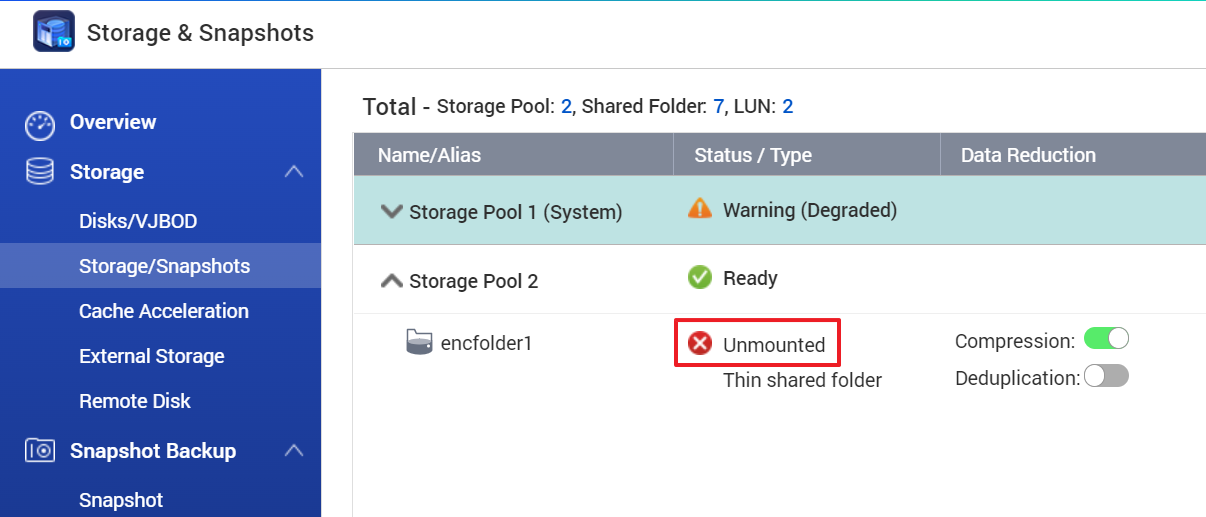The image size is (1206, 517).
Task: Click the orange degraded warning icon
Action: pyautogui.click(x=700, y=210)
